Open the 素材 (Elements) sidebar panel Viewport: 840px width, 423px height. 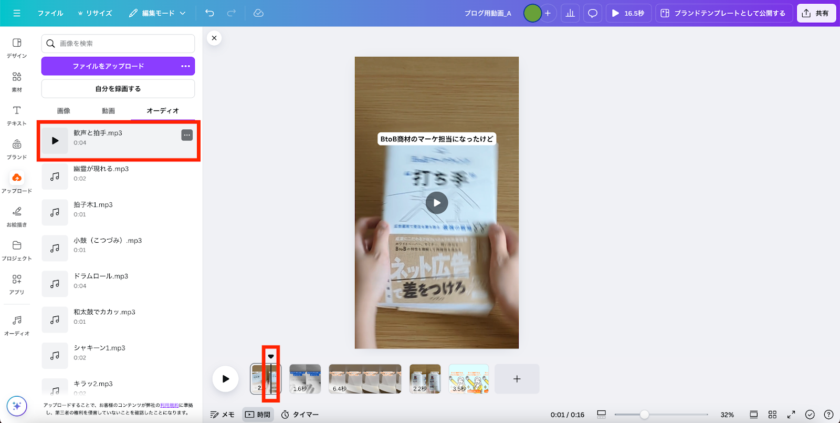coord(17,81)
